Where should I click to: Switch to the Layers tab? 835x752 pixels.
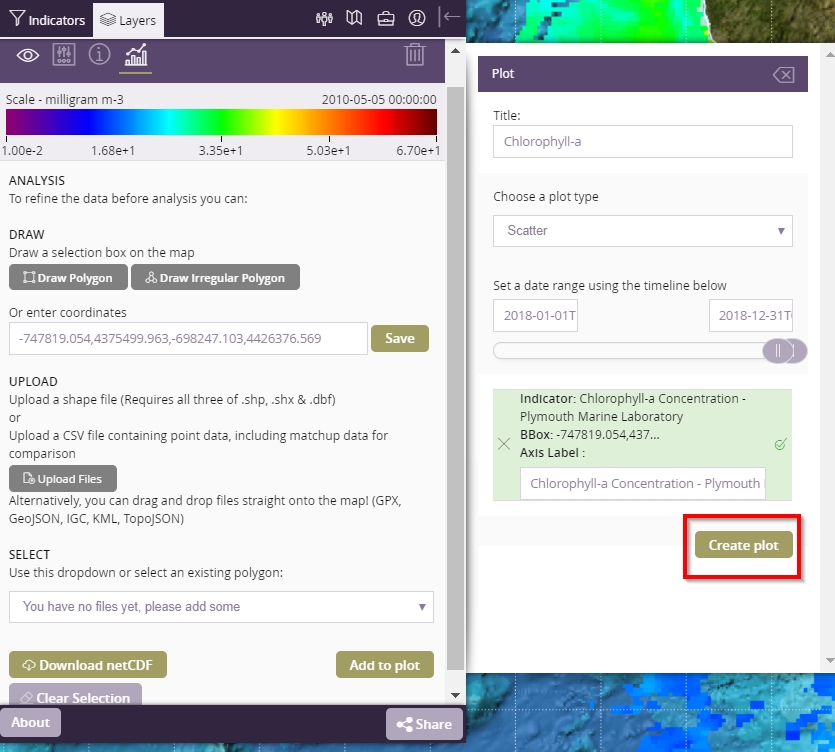pos(128,20)
